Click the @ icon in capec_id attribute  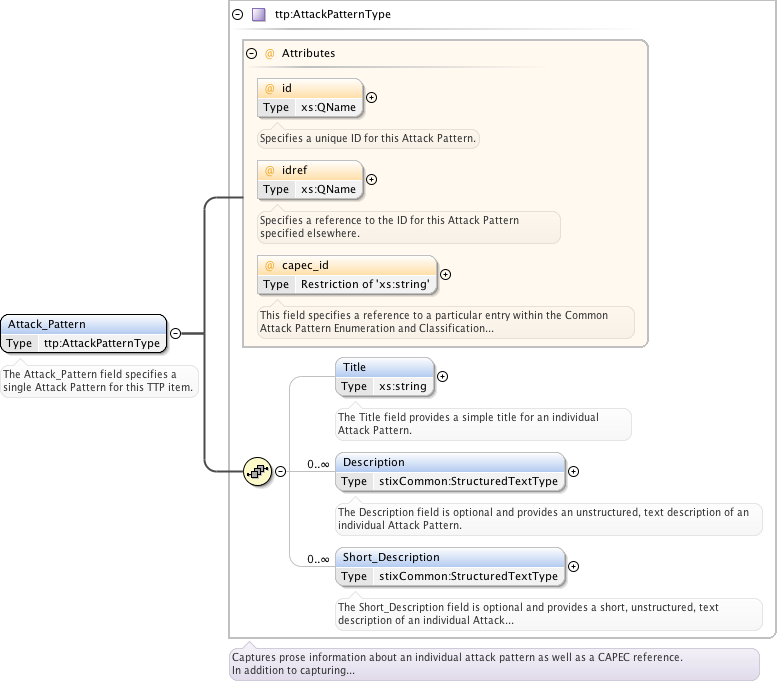pyautogui.click(x=269, y=265)
